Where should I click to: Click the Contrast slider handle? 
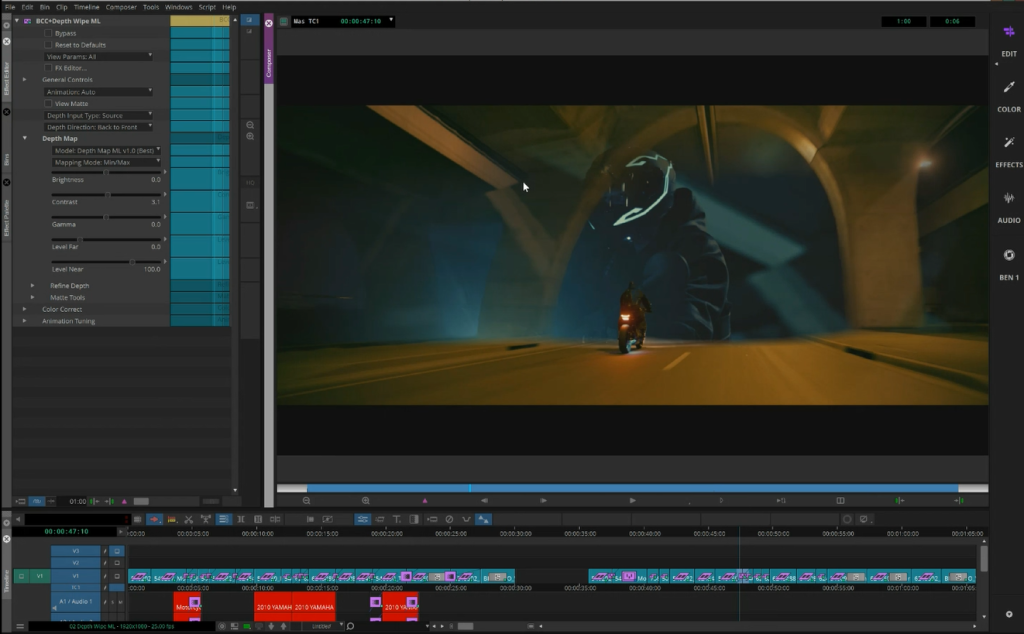tap(107, 194)
